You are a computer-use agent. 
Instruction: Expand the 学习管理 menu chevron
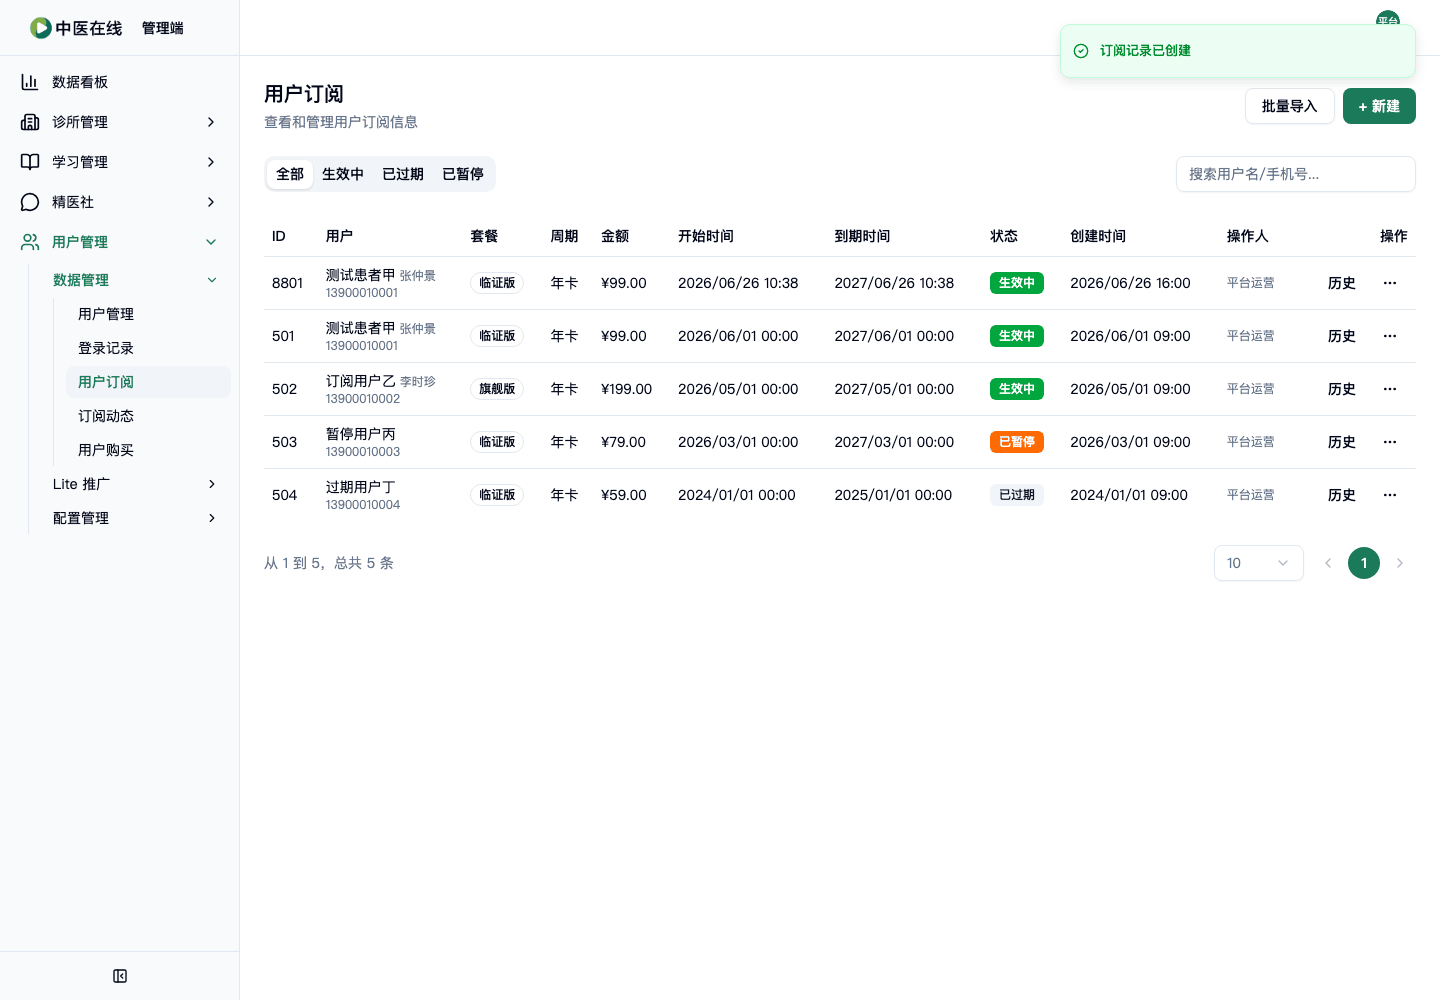211,162
